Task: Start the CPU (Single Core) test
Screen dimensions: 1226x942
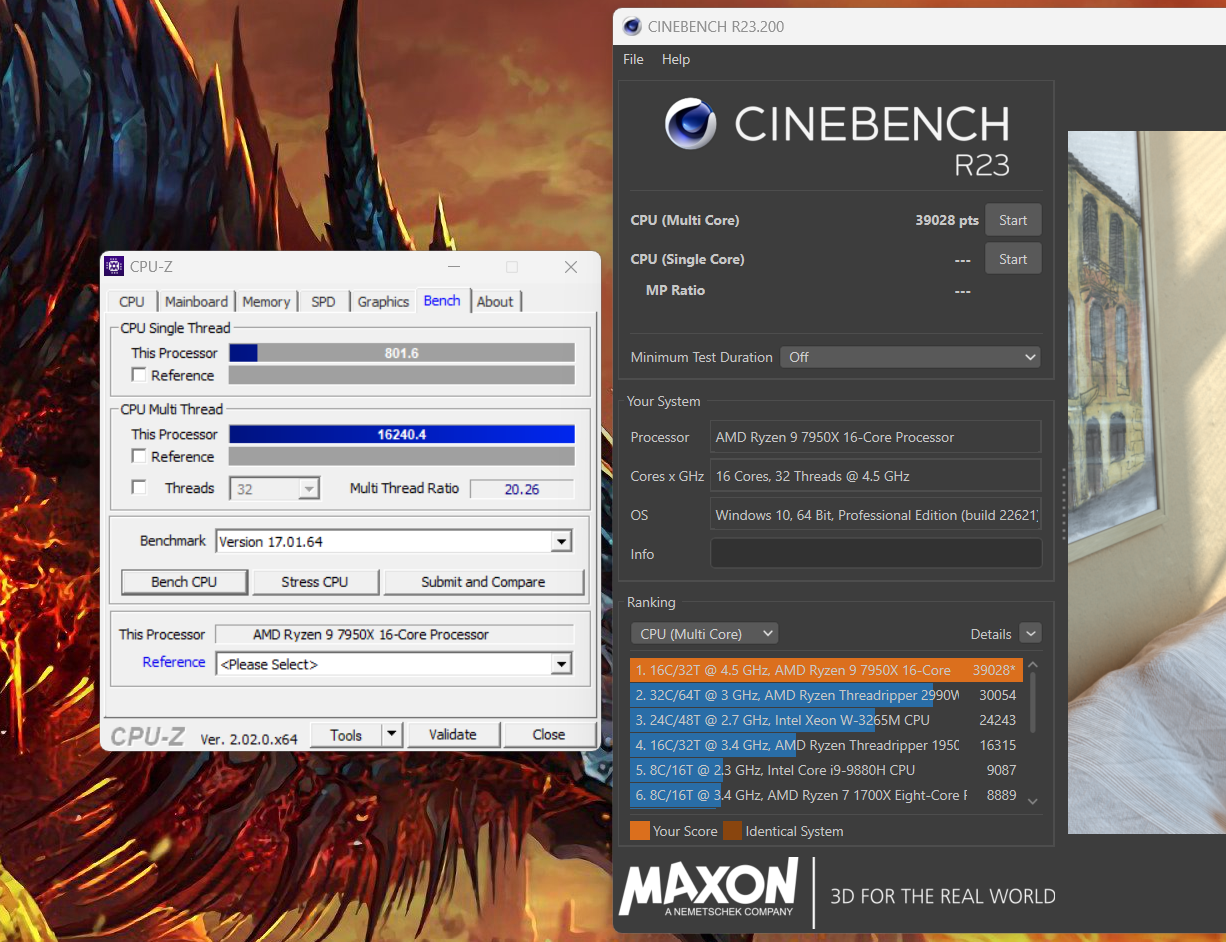Action: 1013,259
